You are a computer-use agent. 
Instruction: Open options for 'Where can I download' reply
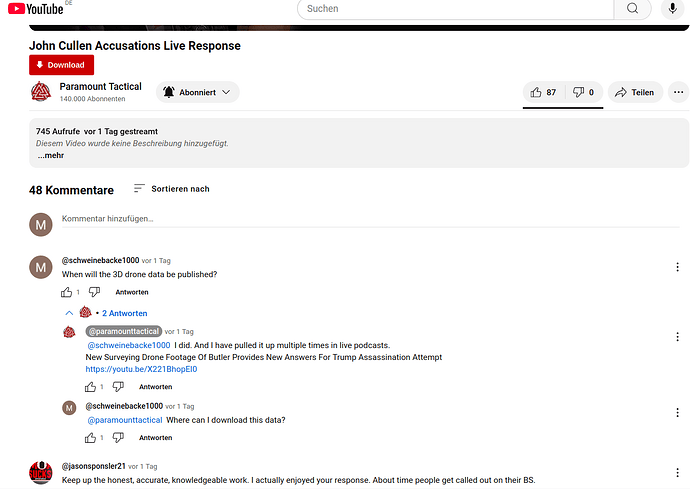[x=677, y=413]
